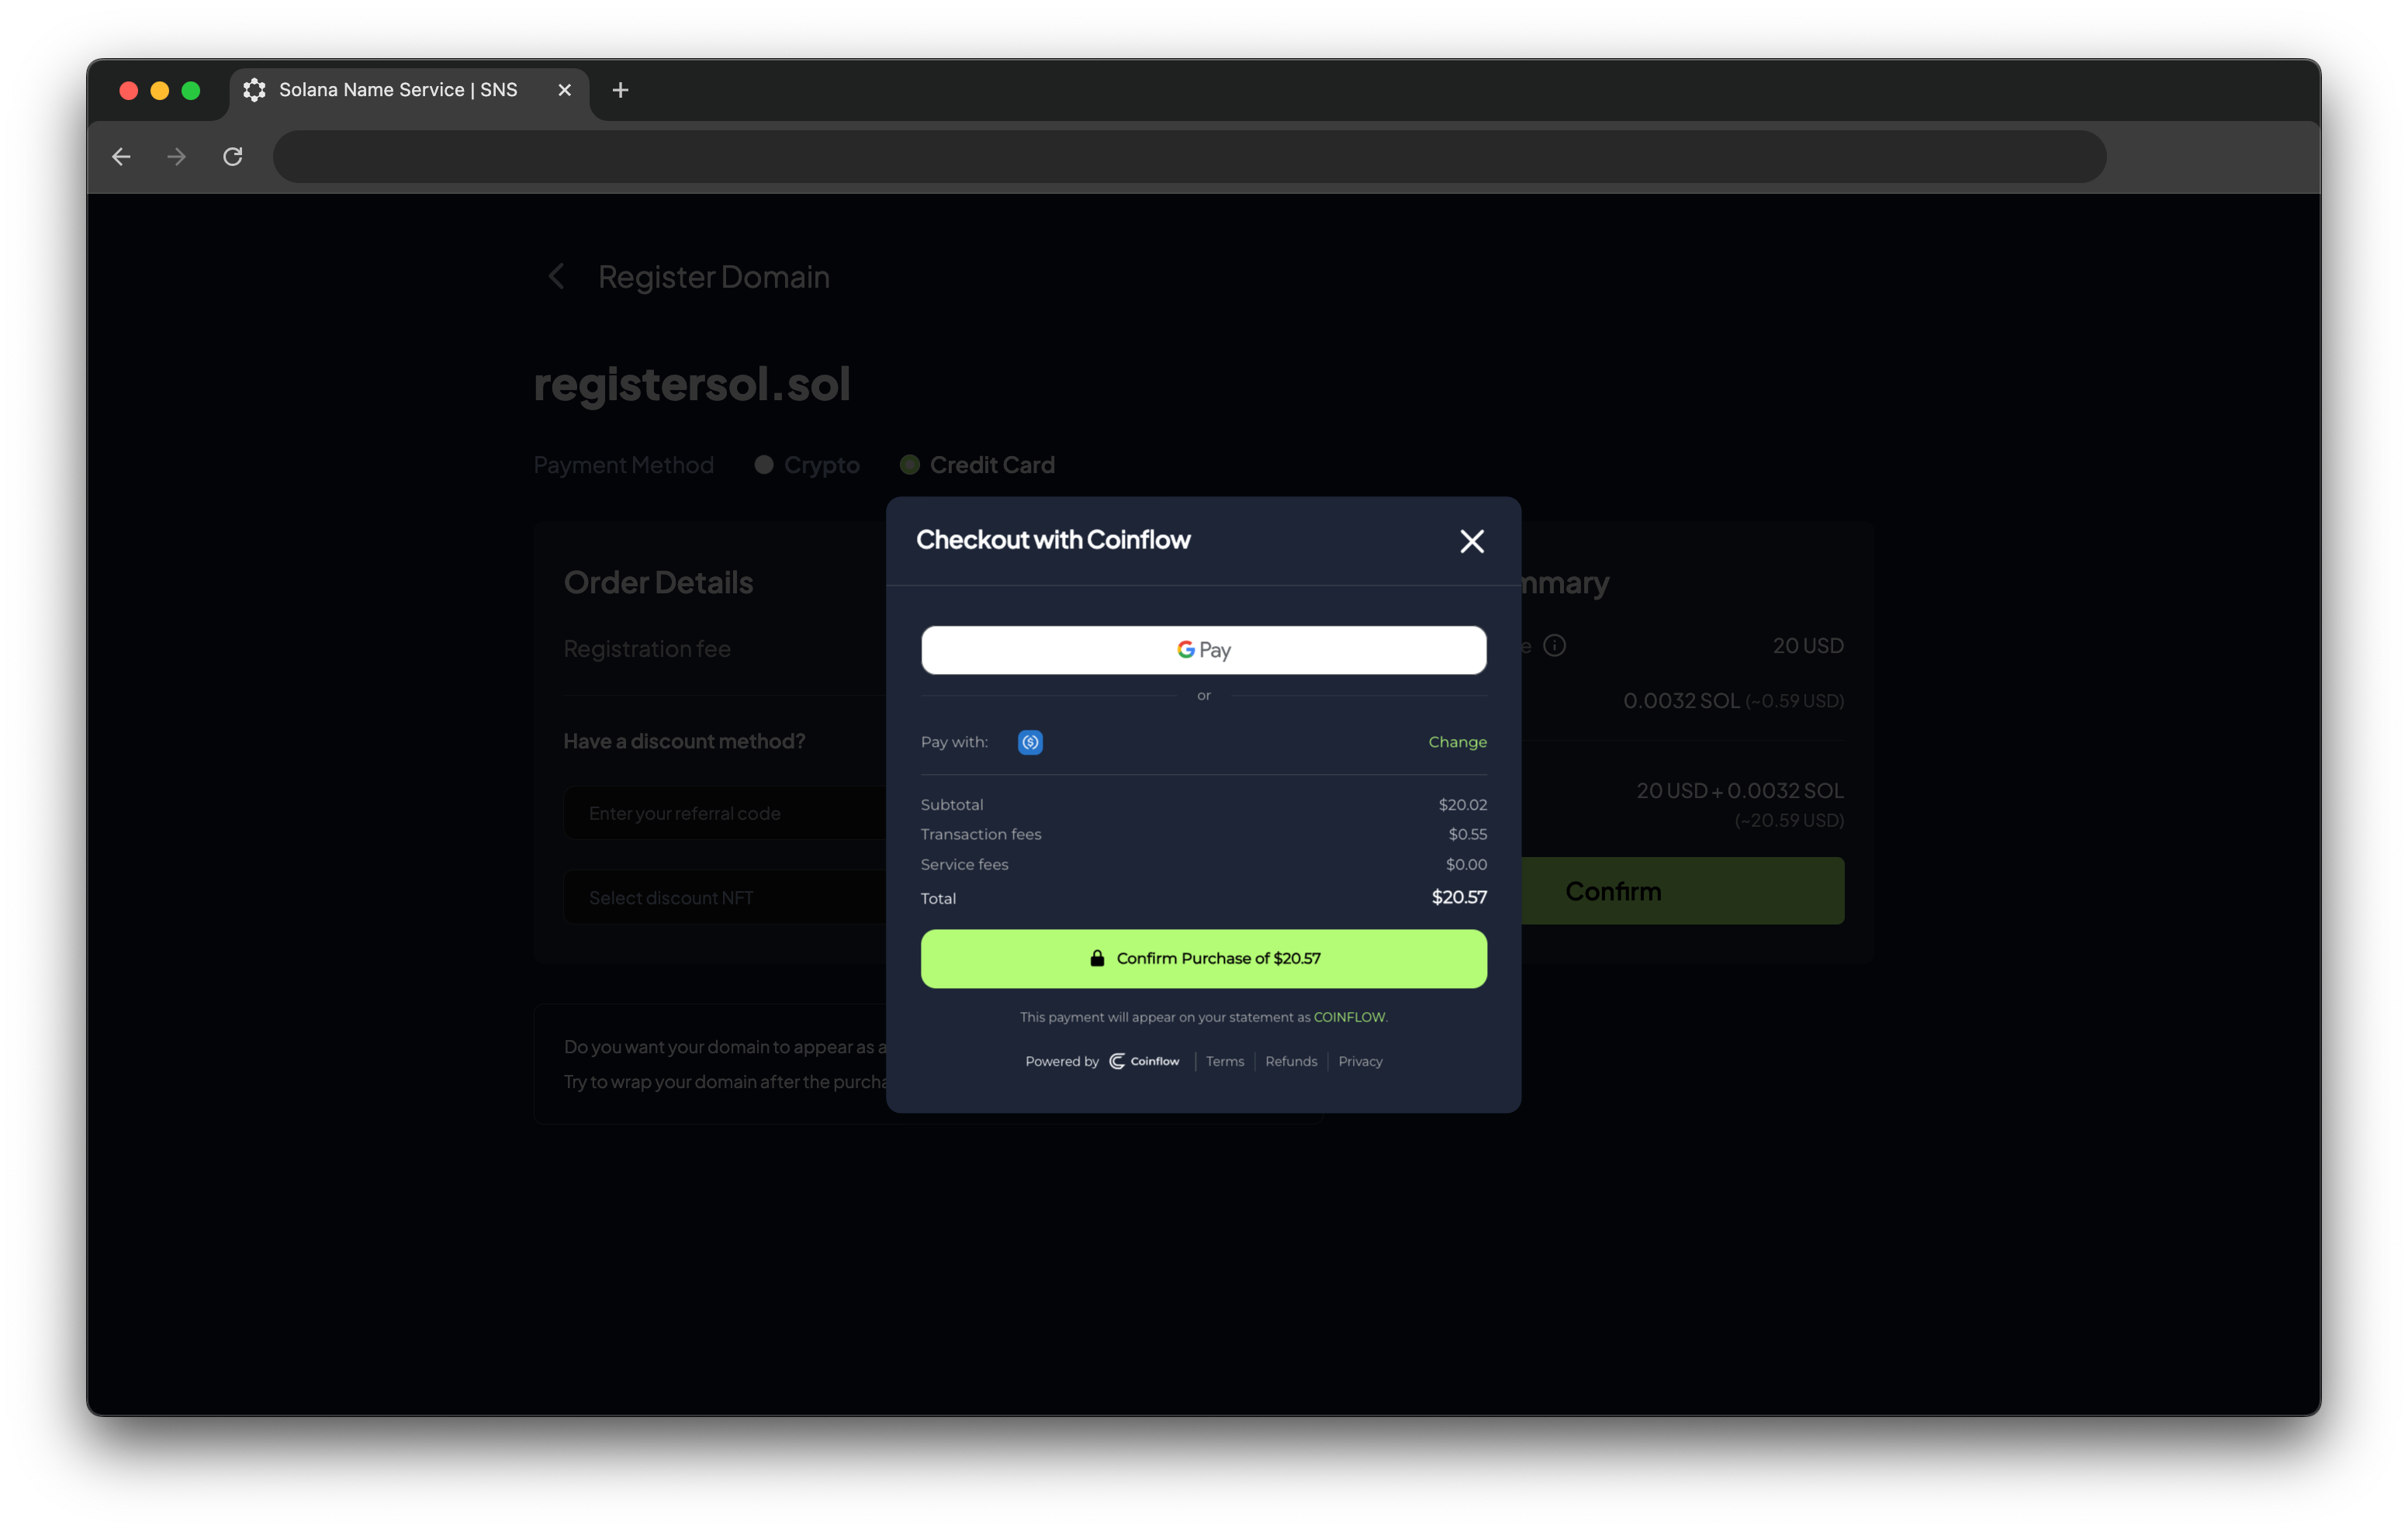Open the Terms link
Image resolution: width=2408 pixels, height=1531 pixels.
[x=1224, y=1061]
